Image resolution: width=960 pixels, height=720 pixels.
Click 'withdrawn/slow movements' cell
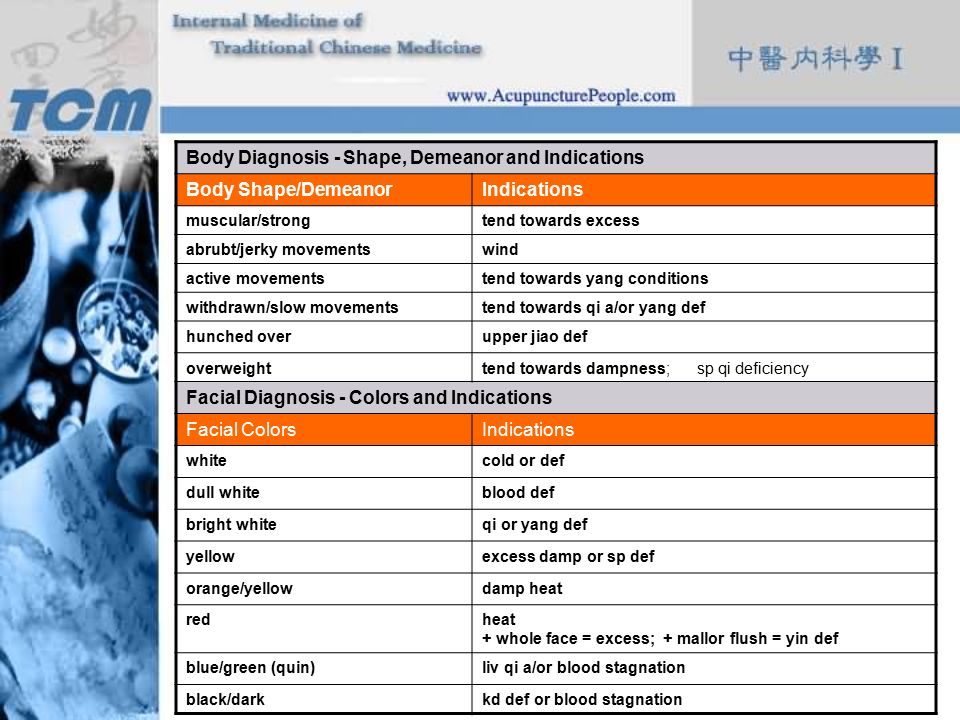[324, 307]
